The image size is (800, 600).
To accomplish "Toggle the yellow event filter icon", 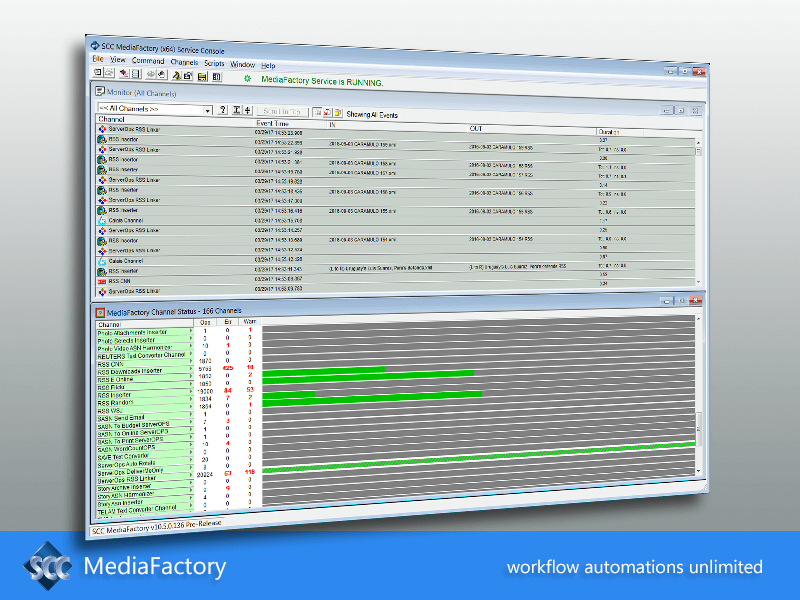I will [x=337, y=113].
